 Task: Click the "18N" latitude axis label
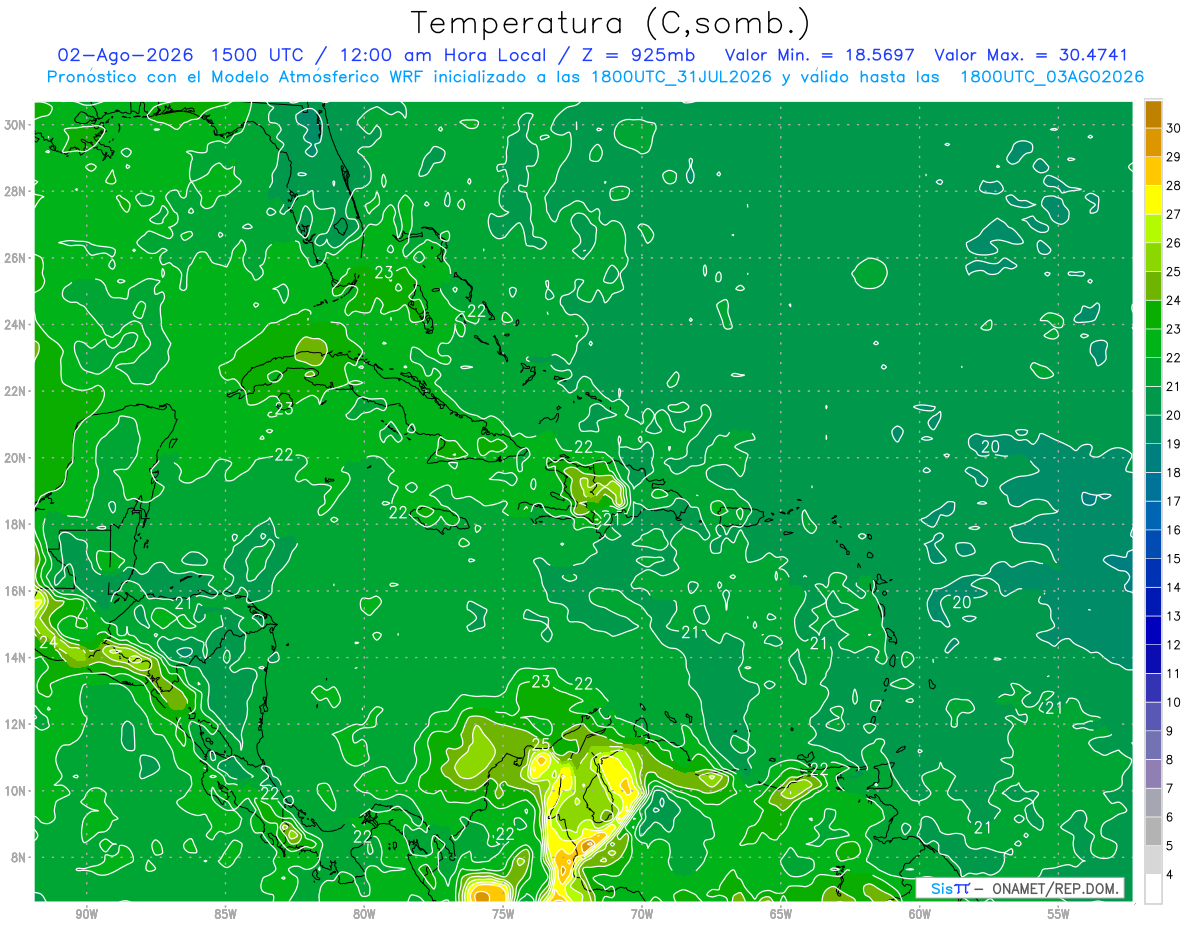tap(15, 524)
